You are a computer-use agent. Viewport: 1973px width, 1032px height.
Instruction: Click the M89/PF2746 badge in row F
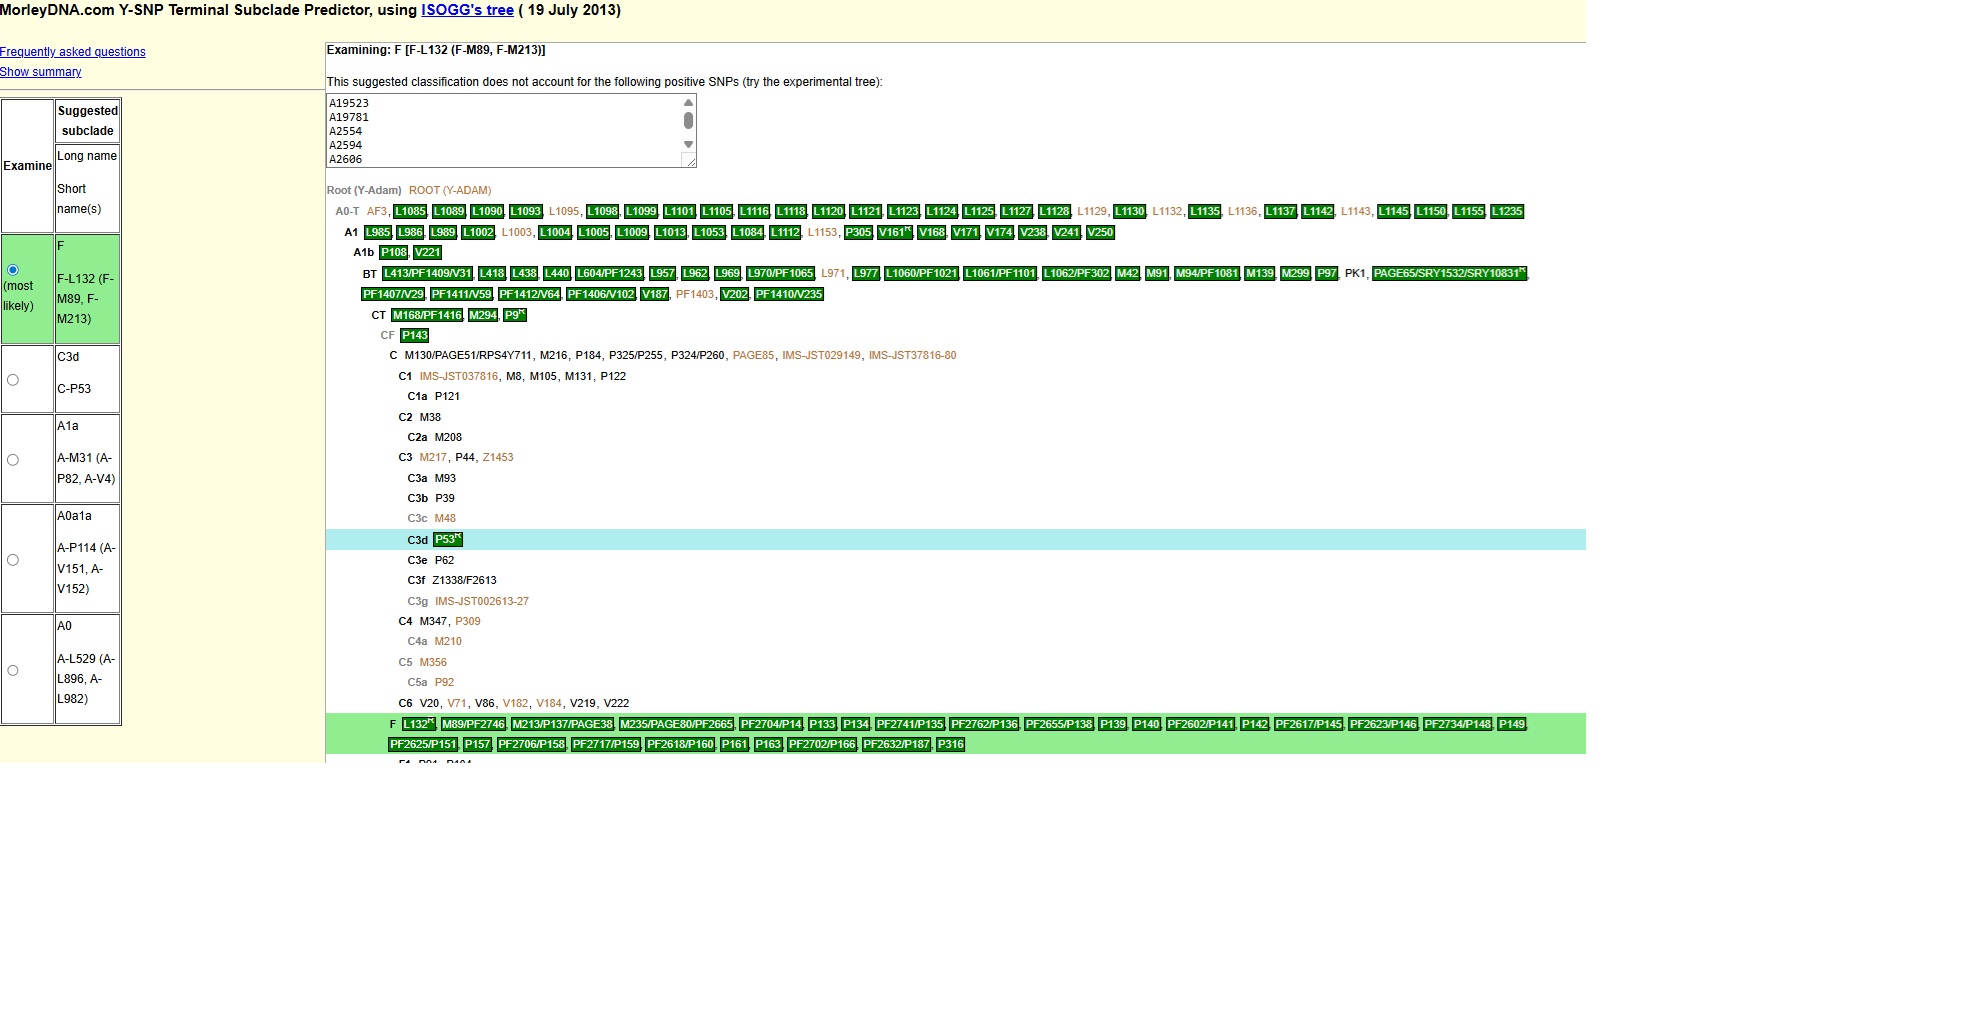click(473, 724)
